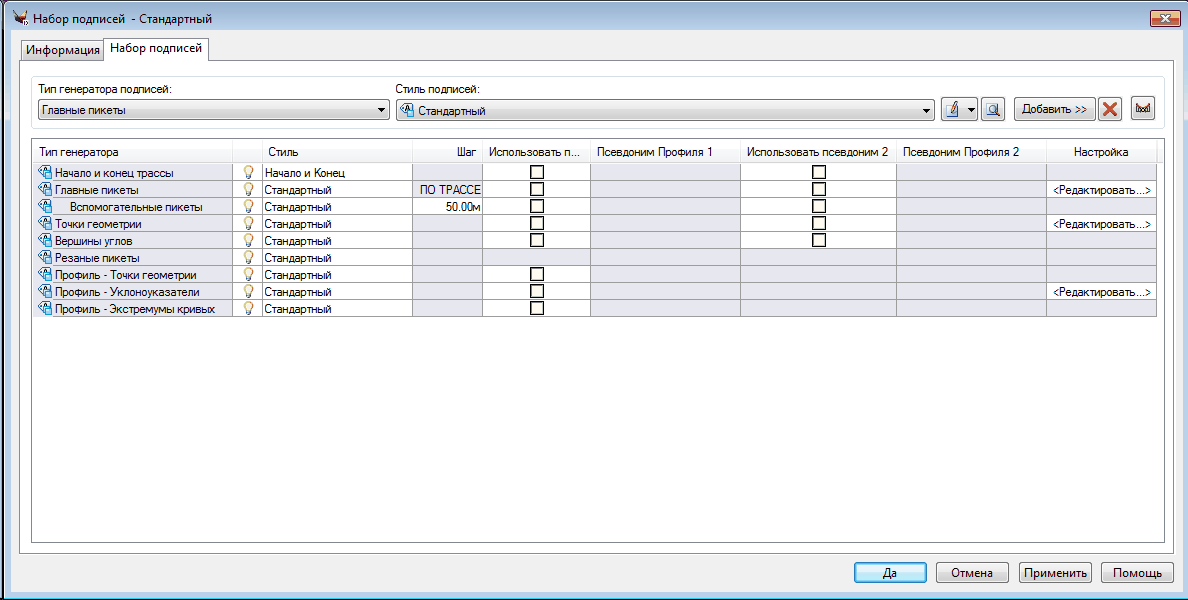Click label icon beside Резаные пикеты
Image resolution: width=1188 pixels, height=600 pixels.
[45, 258]
